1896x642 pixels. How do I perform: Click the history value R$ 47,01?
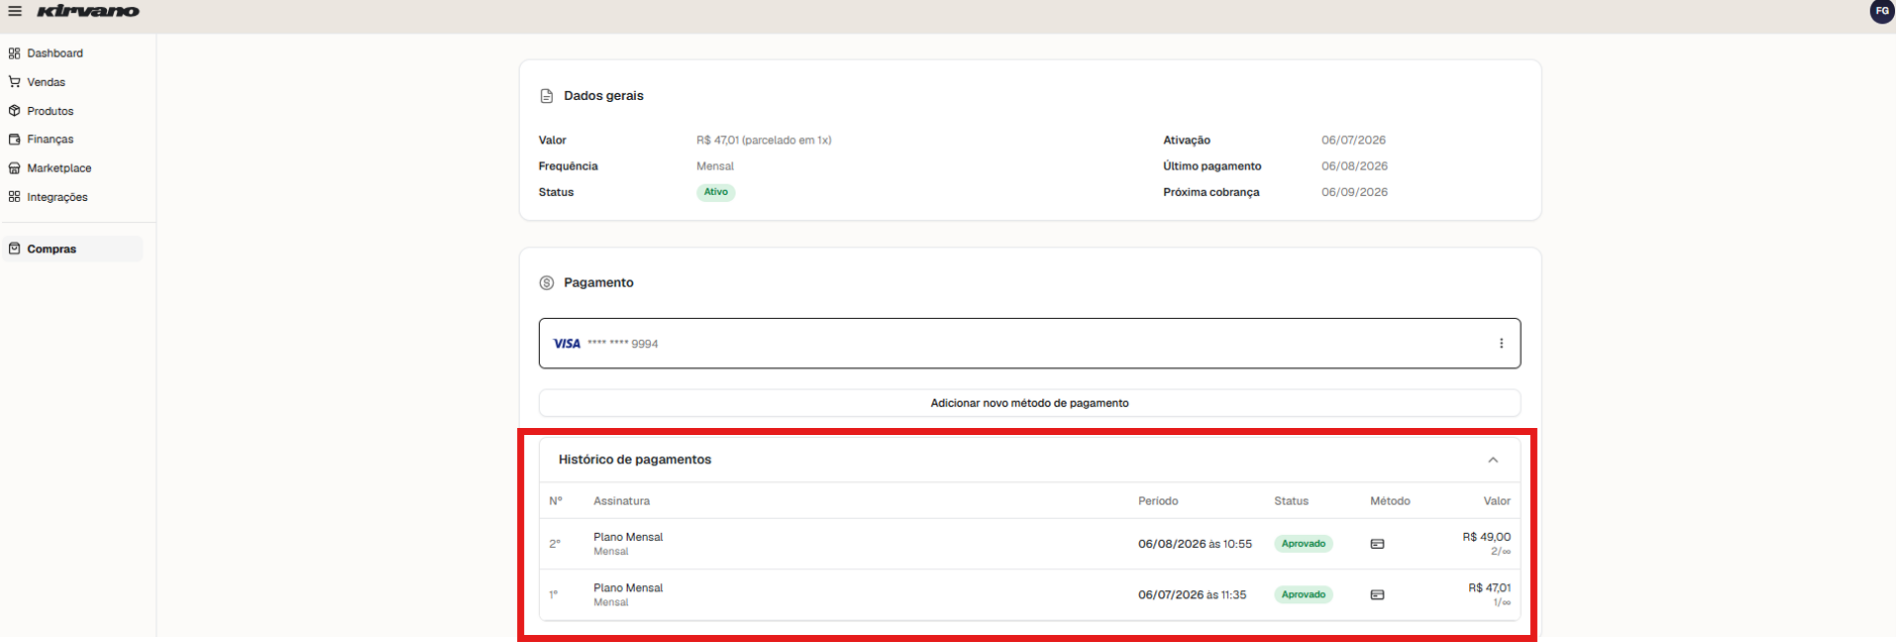point(1489,588)
